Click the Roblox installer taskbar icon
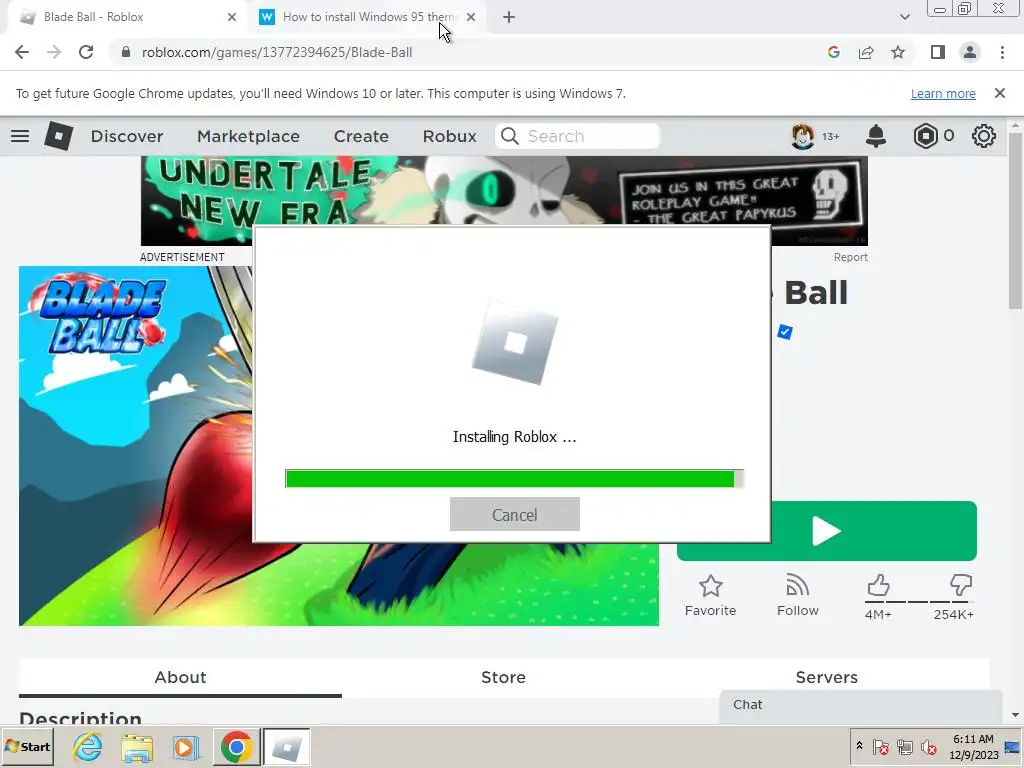Viewport: 1024px width, 768px height. click(287, 746)
